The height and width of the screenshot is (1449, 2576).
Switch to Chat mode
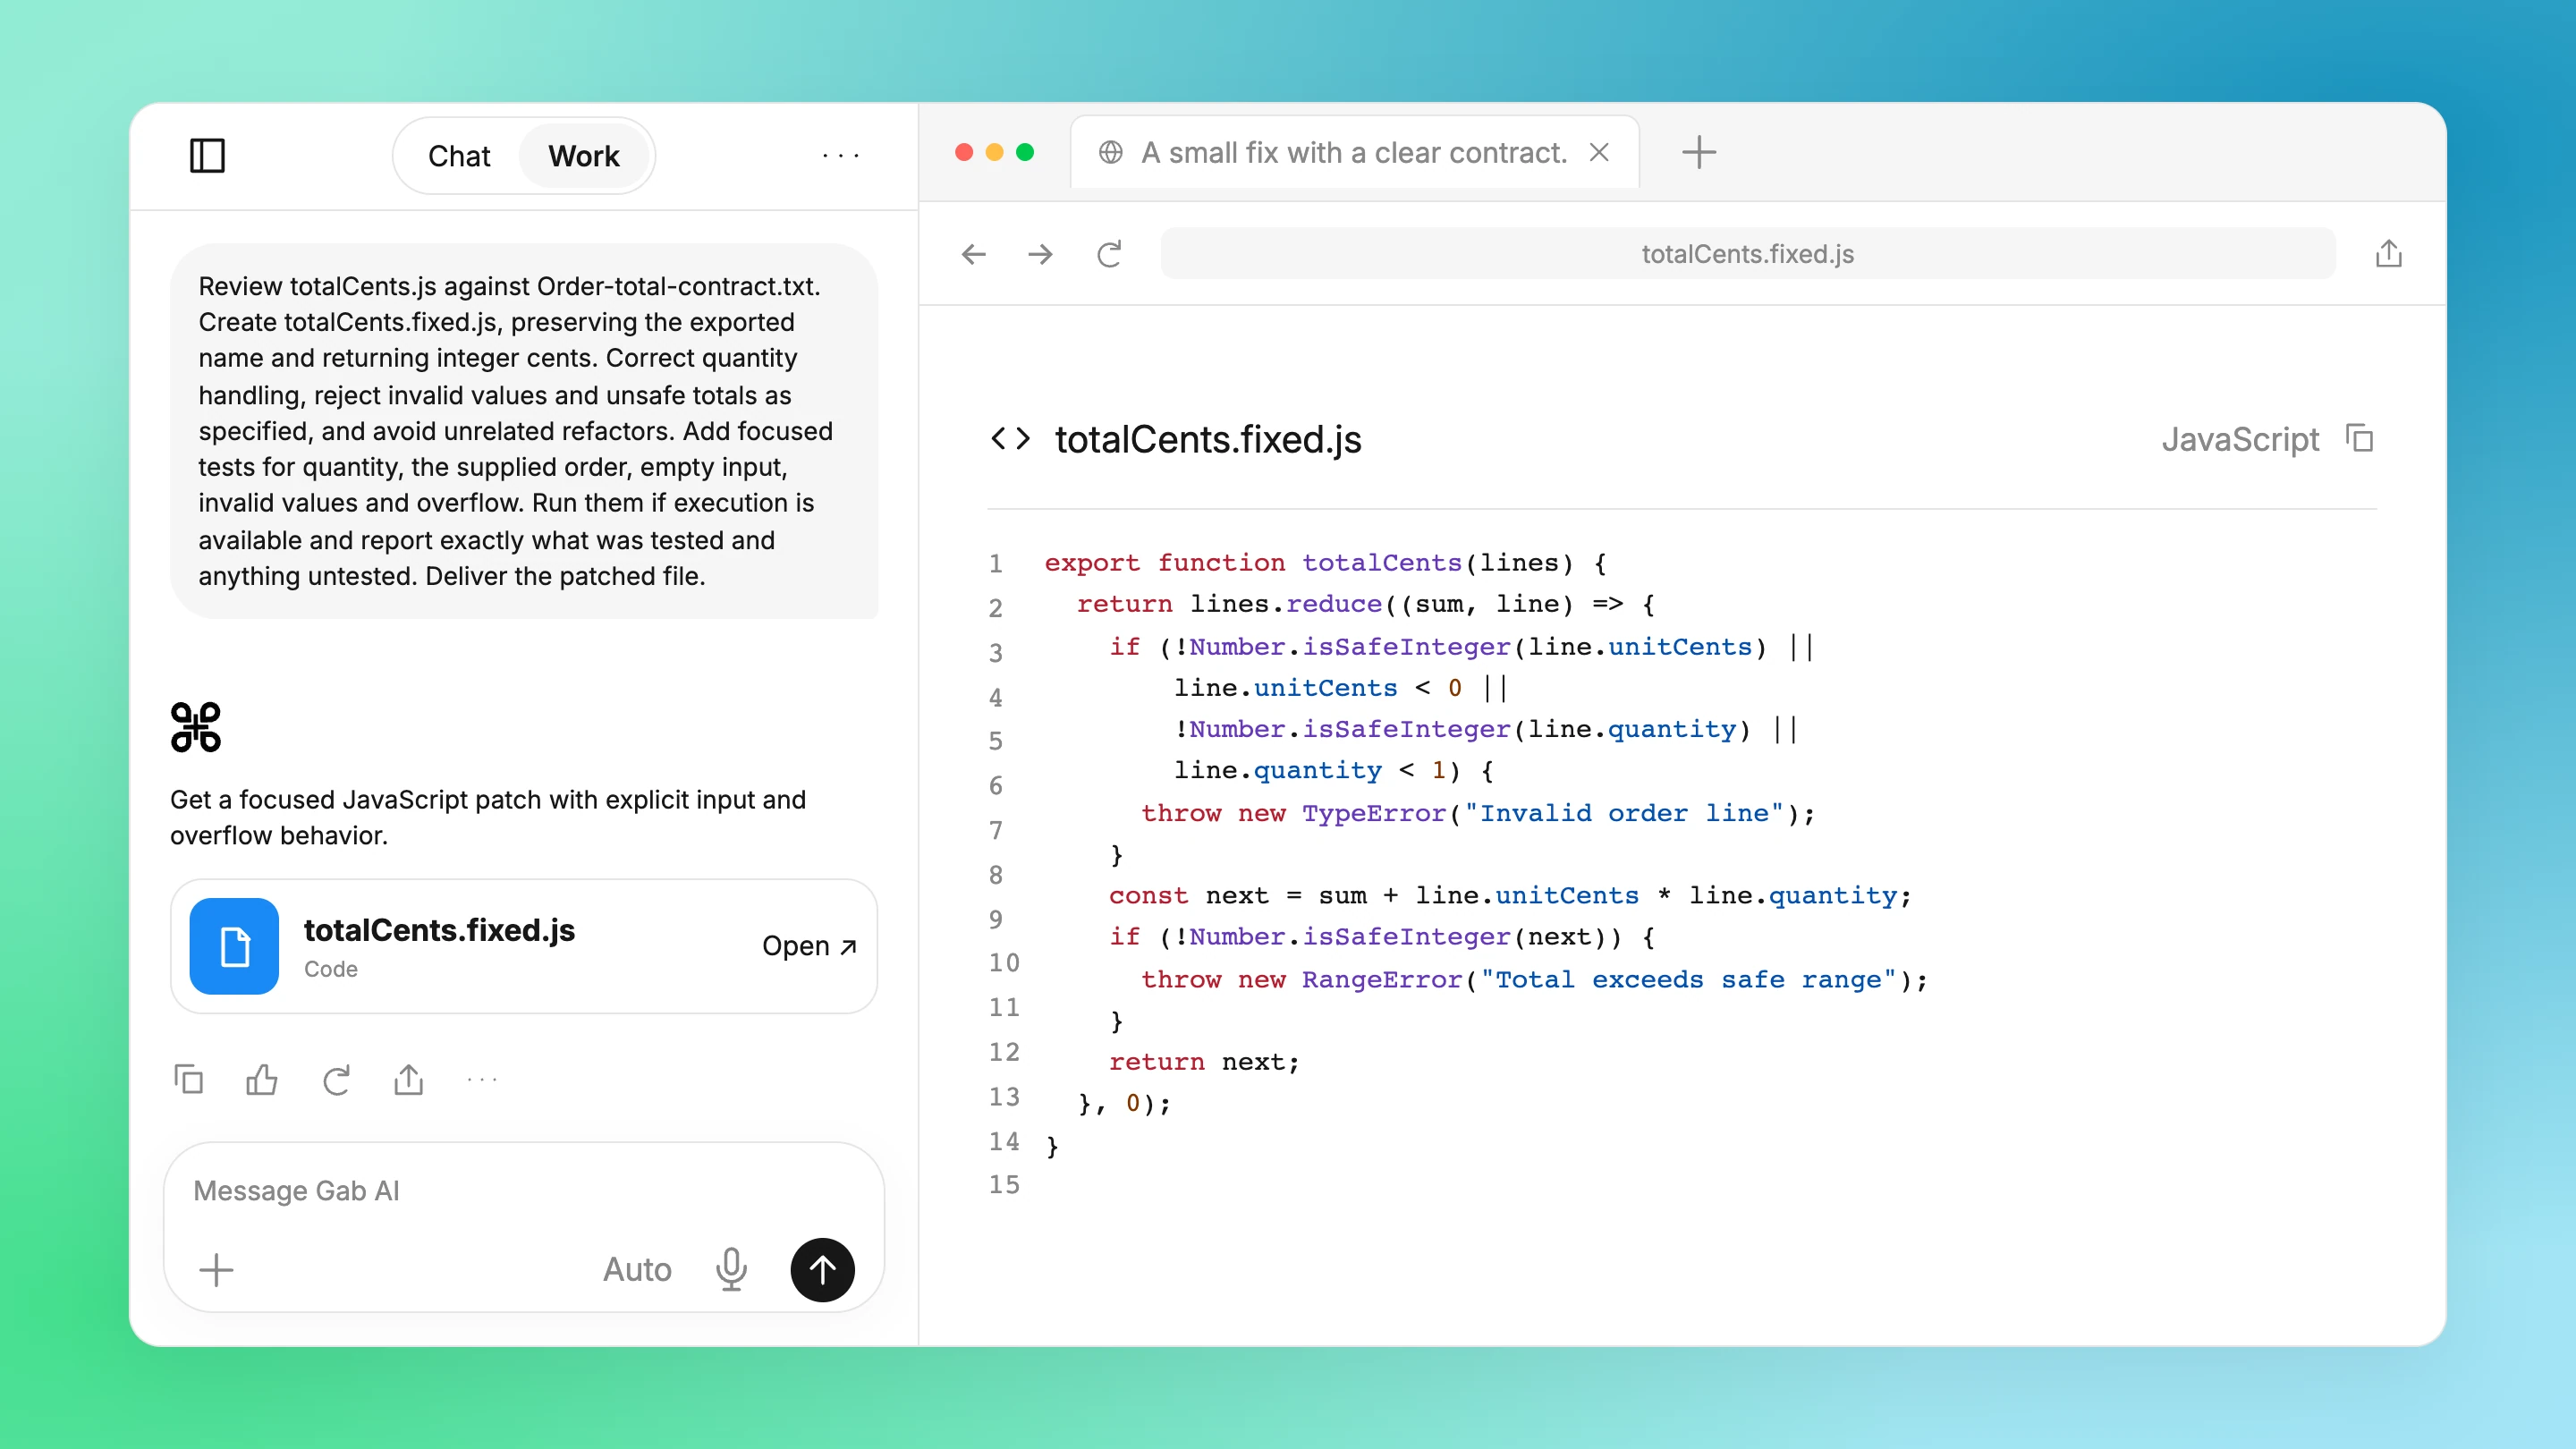click(x=459, y=156)
